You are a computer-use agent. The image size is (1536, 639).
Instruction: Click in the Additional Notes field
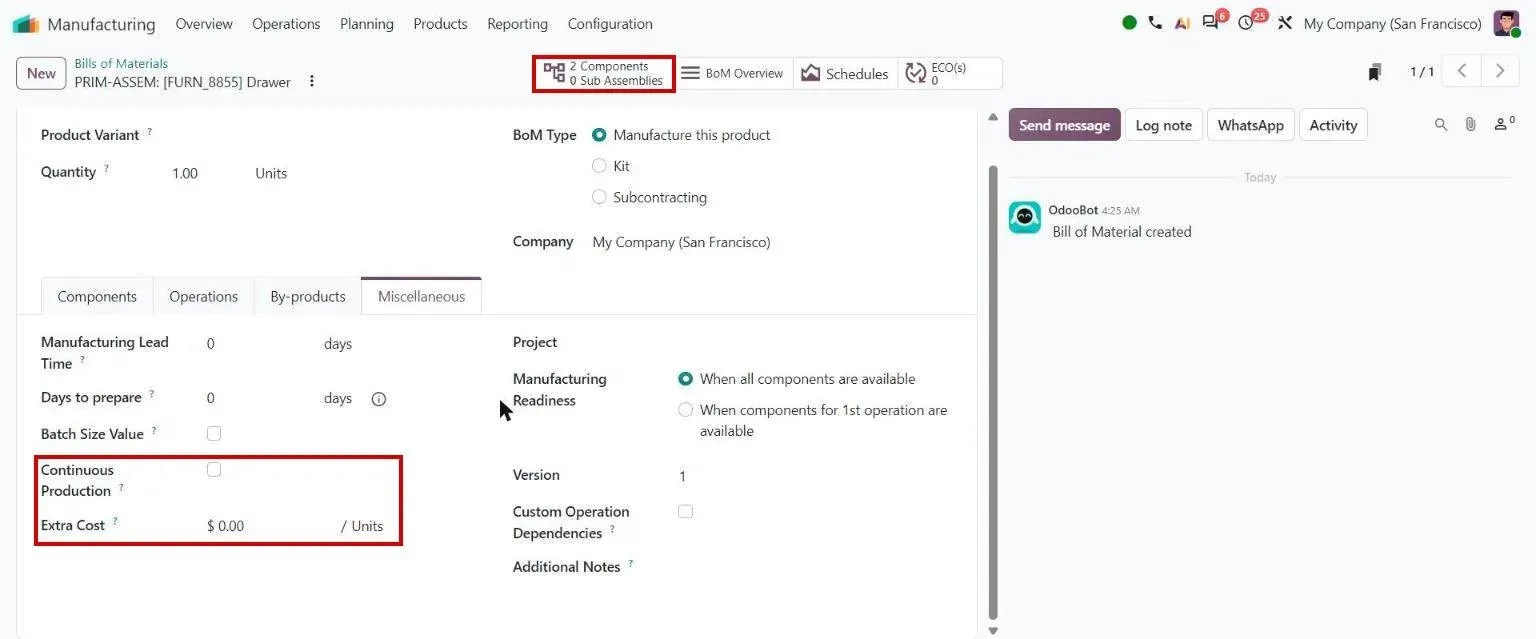click(x=815, y=567)
